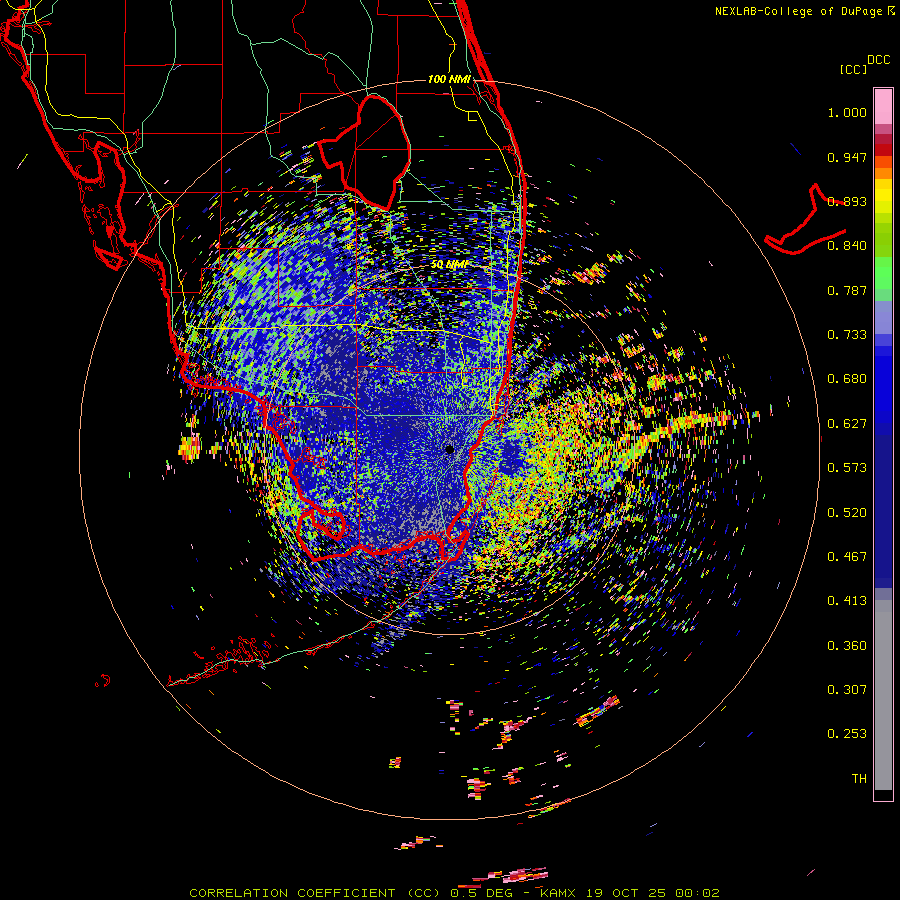Screen dimensions: 900x900
Task: Select the 0.840 scale value
Action: pyautogui.click(x=847, y=246)
